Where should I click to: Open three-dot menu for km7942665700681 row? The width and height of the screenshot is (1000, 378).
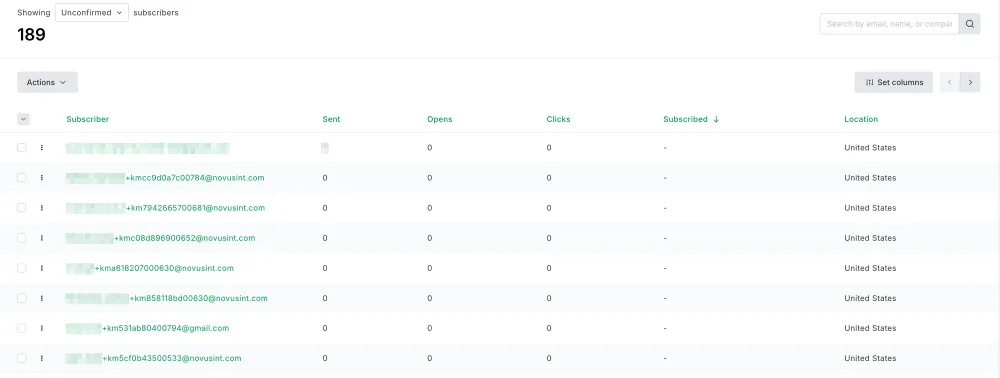[41, 208]
